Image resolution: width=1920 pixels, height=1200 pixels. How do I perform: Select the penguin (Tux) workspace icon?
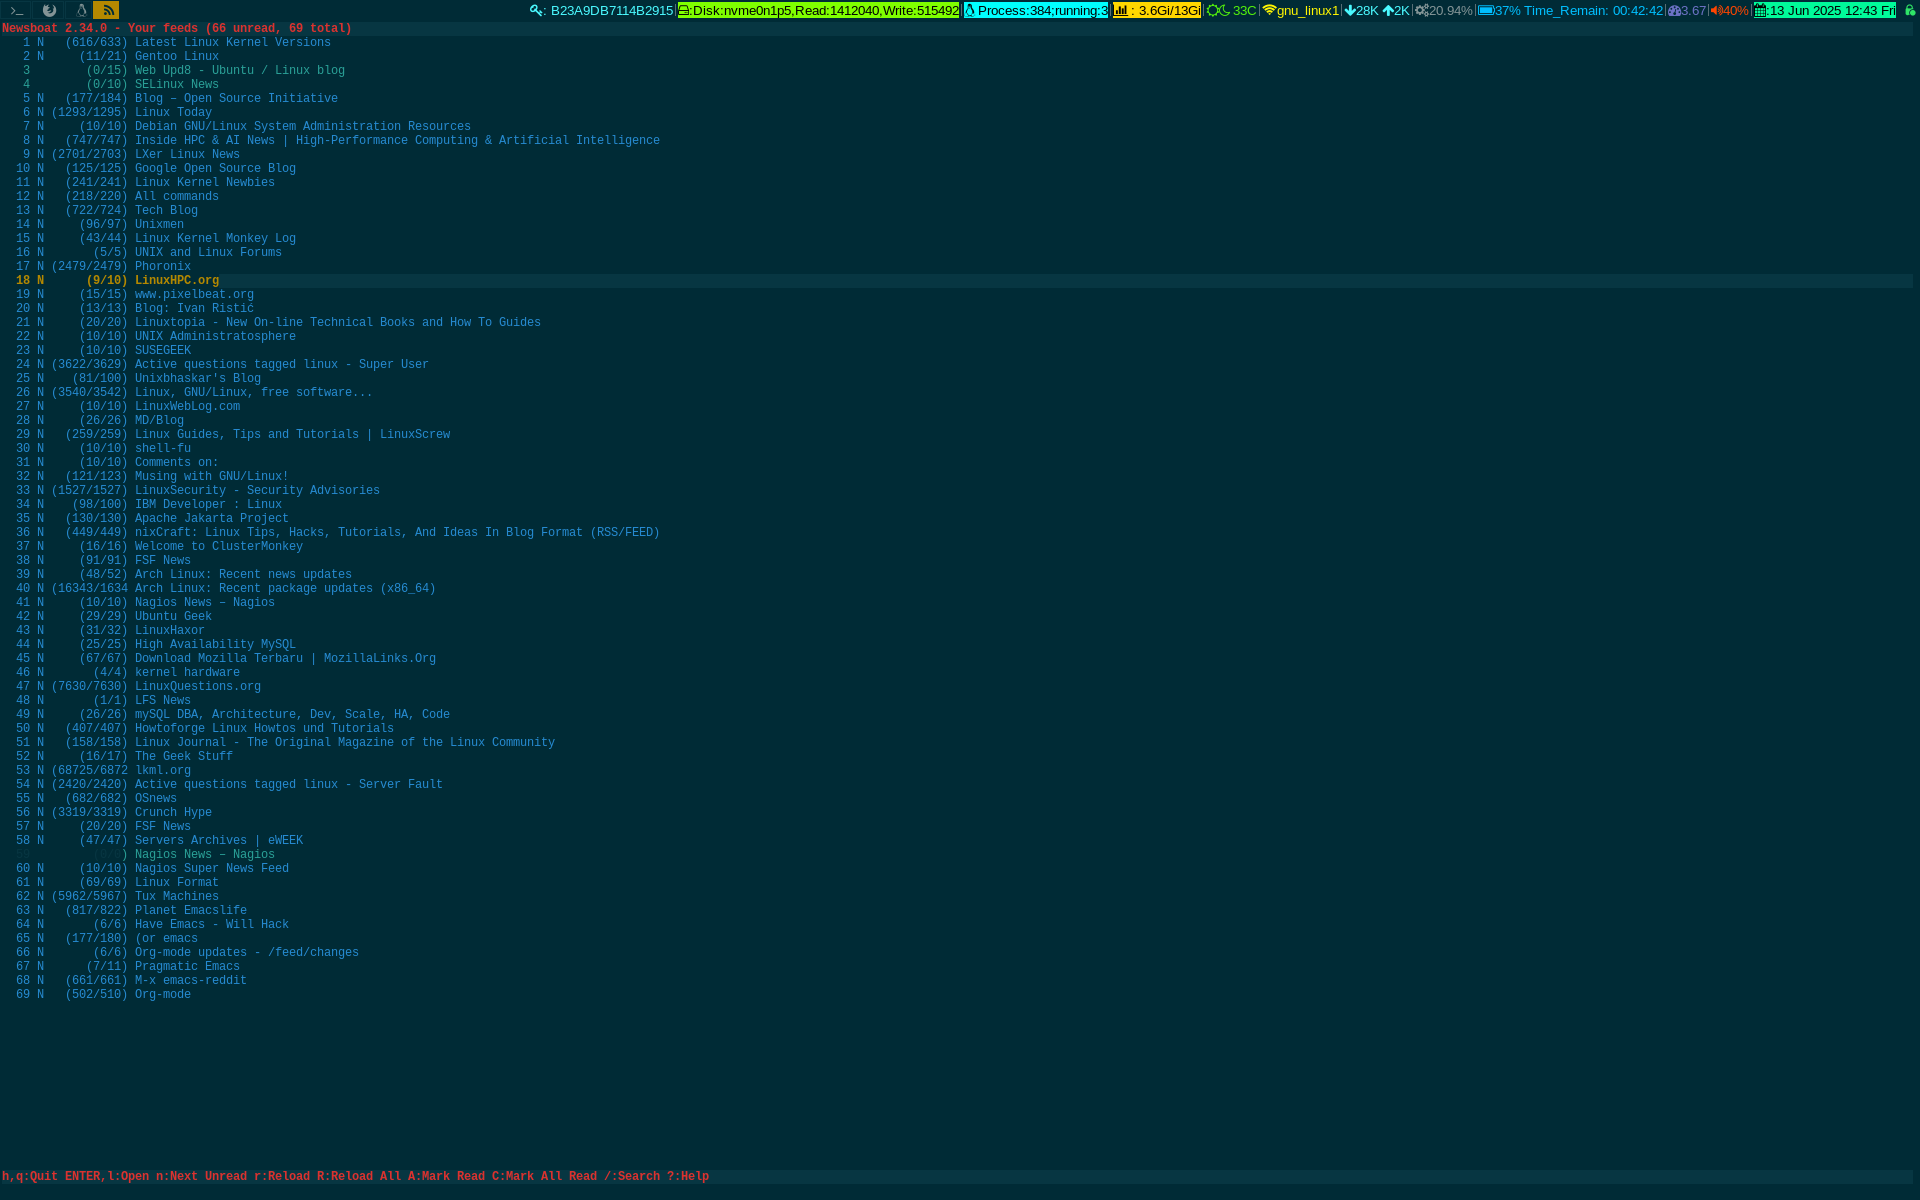click(80, 10)
